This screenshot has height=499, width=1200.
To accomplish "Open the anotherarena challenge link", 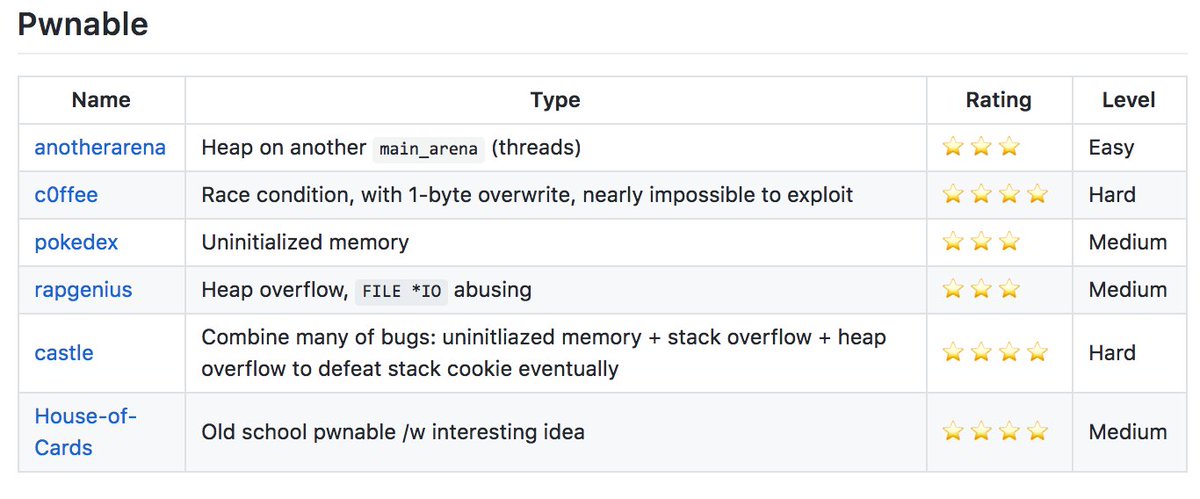I will coord(100,148).
